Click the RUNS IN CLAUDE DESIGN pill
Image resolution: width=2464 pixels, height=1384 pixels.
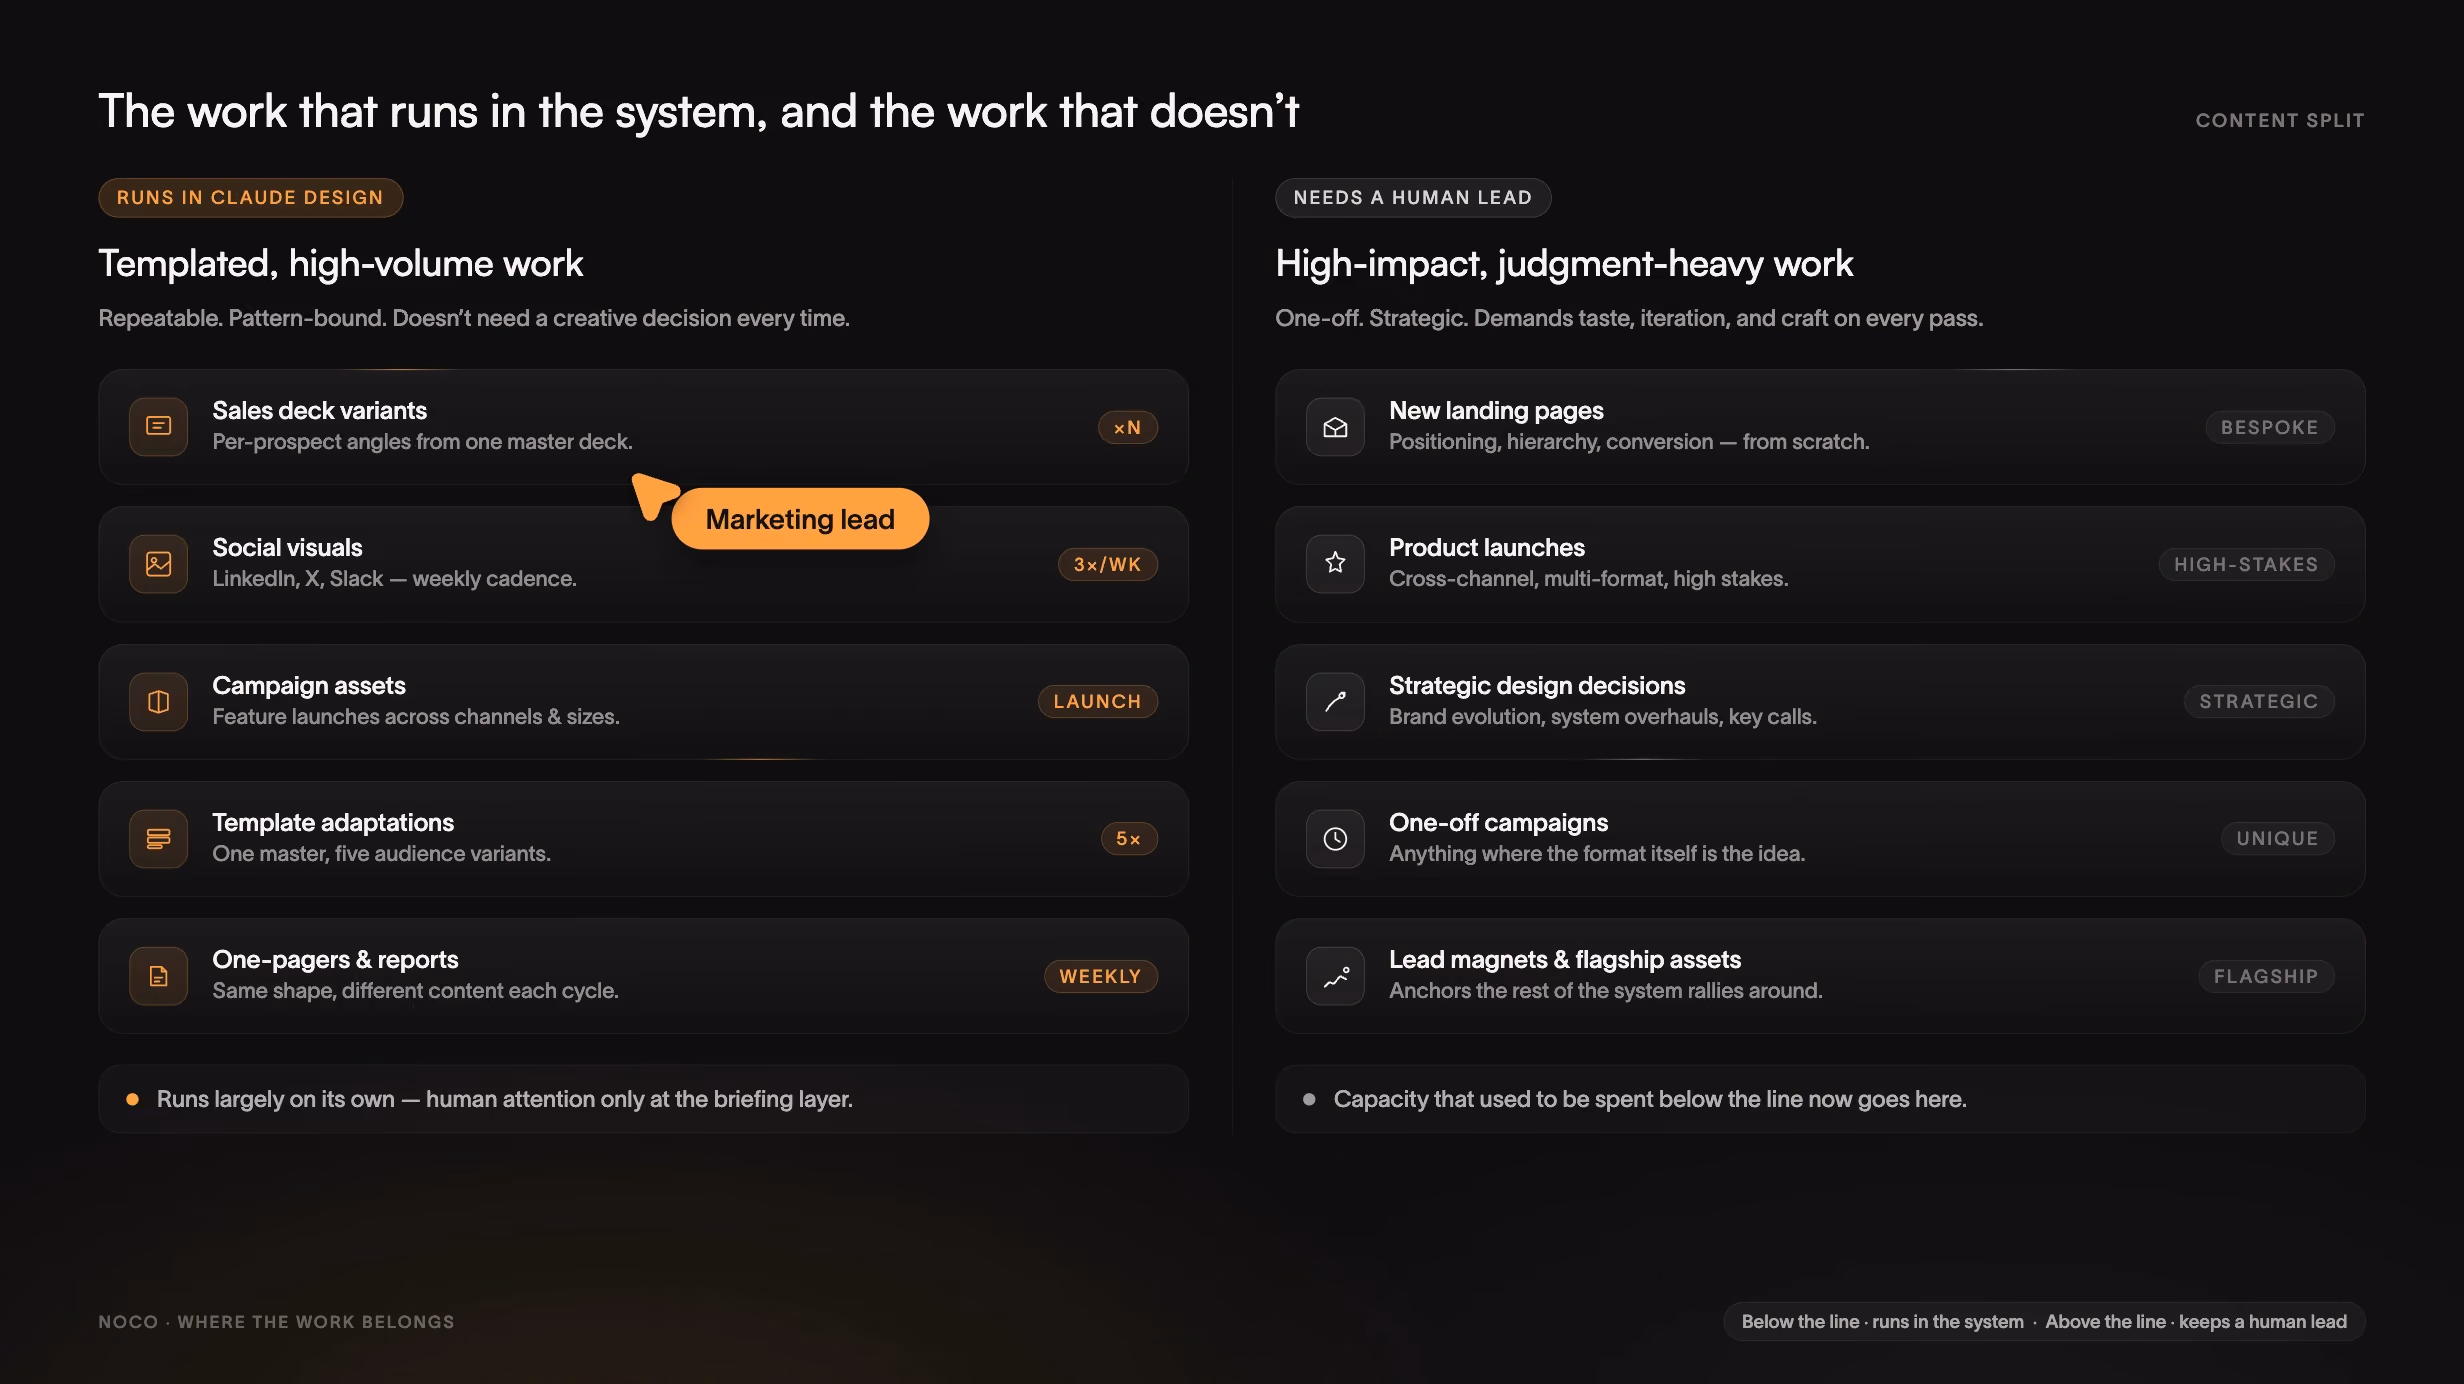coord(250,198)
